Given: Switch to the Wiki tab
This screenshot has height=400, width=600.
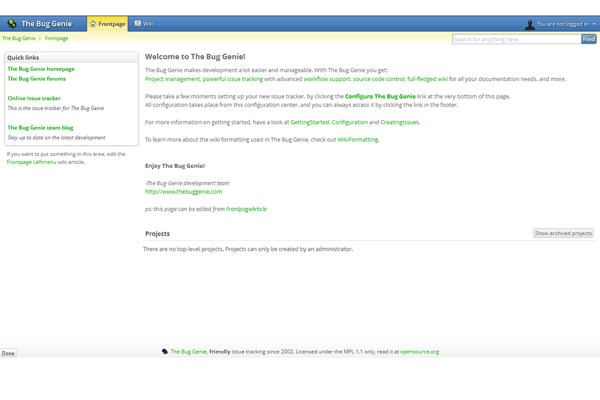Looking at the screenshot, I should point(144,23).
